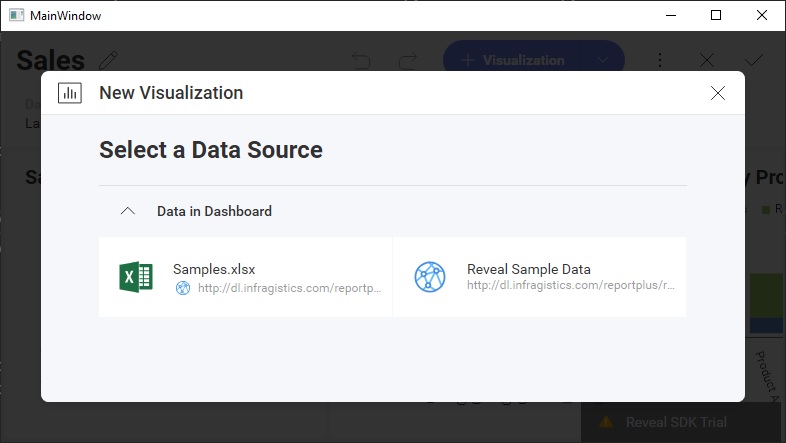The image size is (786, 443).
Task: Open the dropdown arrow beside Visualization button
Action: (602, 60)
